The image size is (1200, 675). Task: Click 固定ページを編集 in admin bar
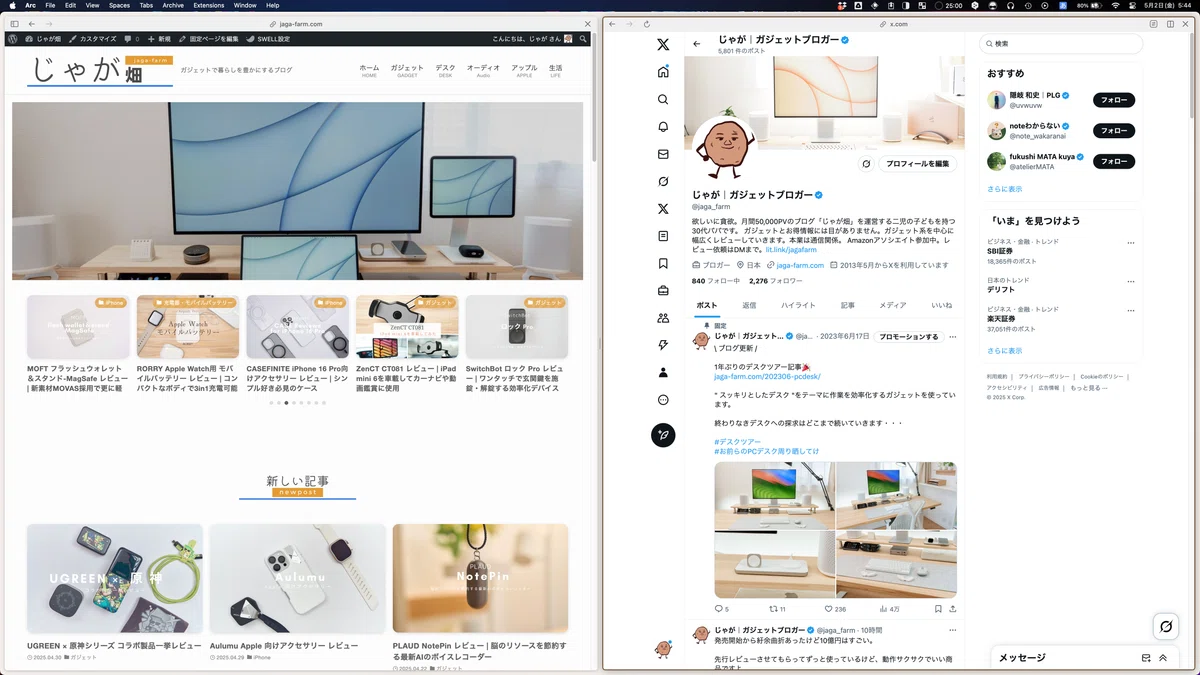pos(209,39)
